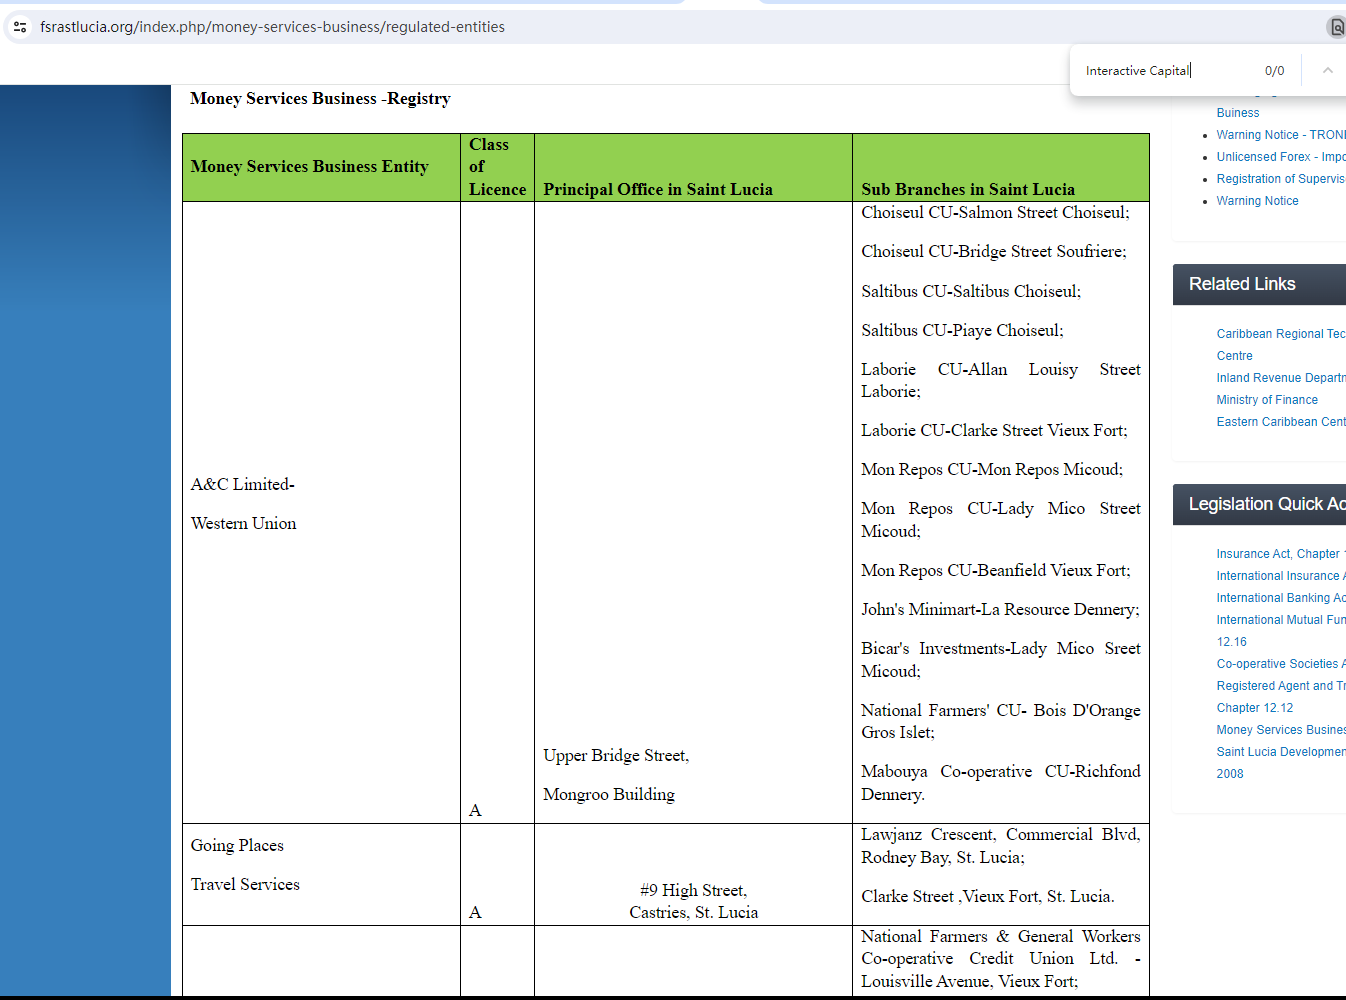Click "Clarke Street ,Vieux Fort, St. Lucia." branch

click(x=988, y=896)
